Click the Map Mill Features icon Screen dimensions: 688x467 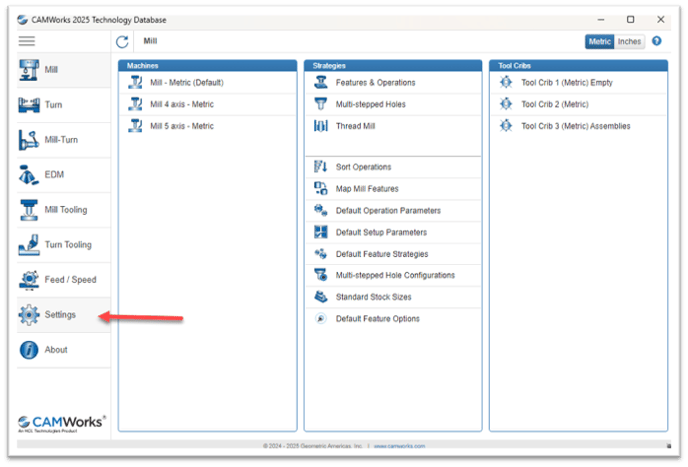coord(321,189)
